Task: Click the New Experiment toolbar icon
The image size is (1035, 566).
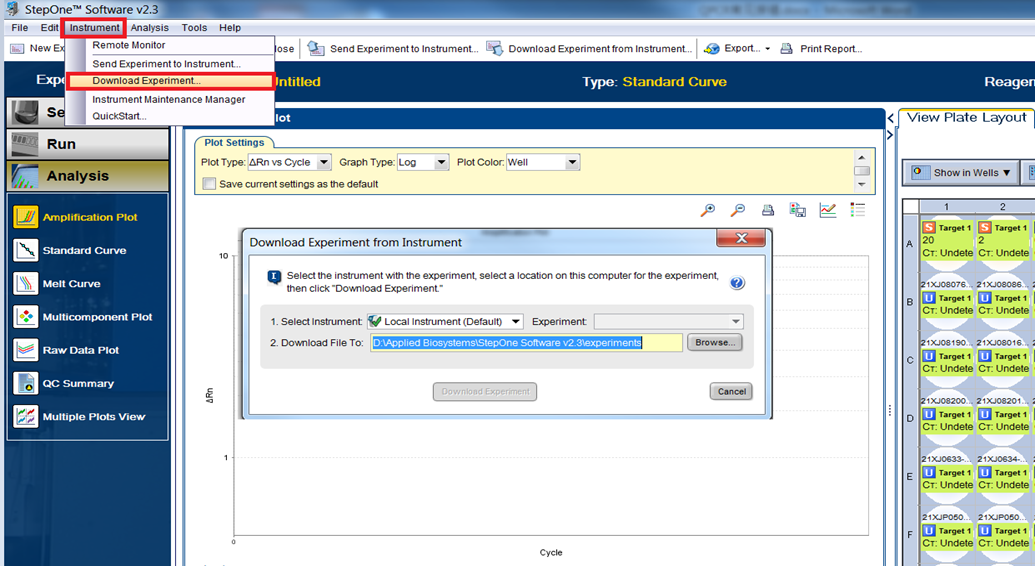Action: 17,48
